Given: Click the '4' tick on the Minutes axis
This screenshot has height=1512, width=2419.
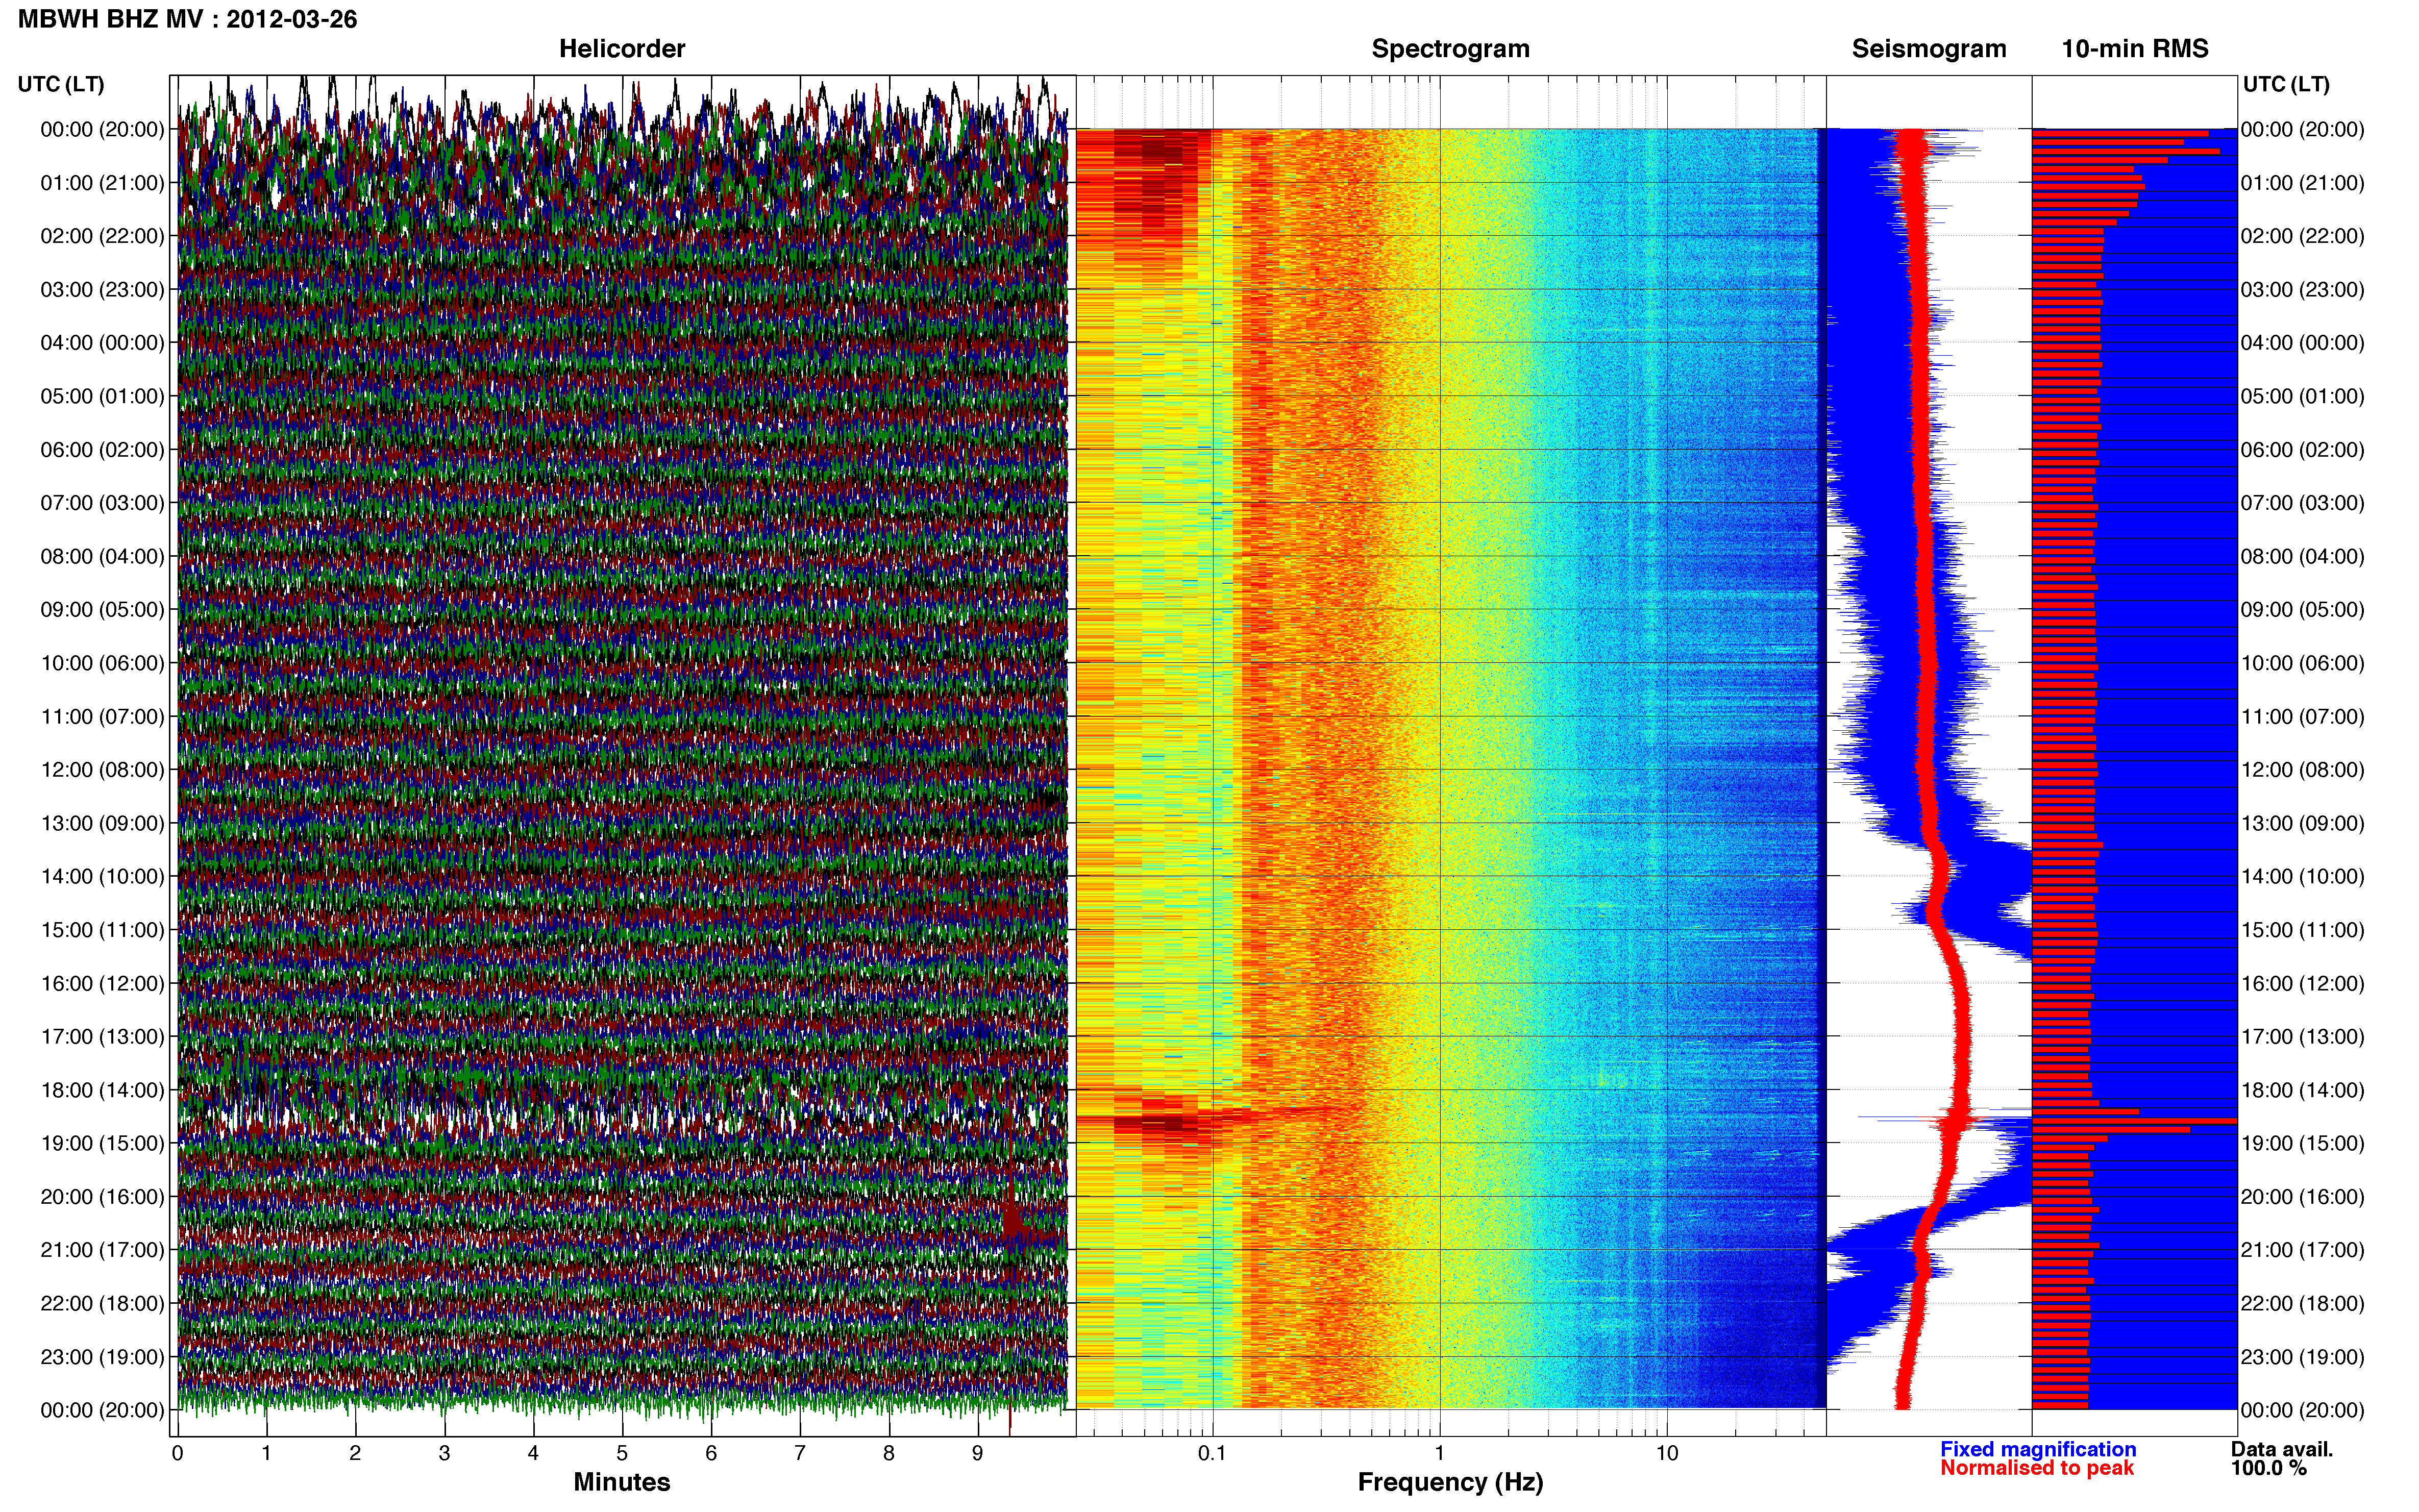Looking at the screenshot, I should [x=533, y=1453].
